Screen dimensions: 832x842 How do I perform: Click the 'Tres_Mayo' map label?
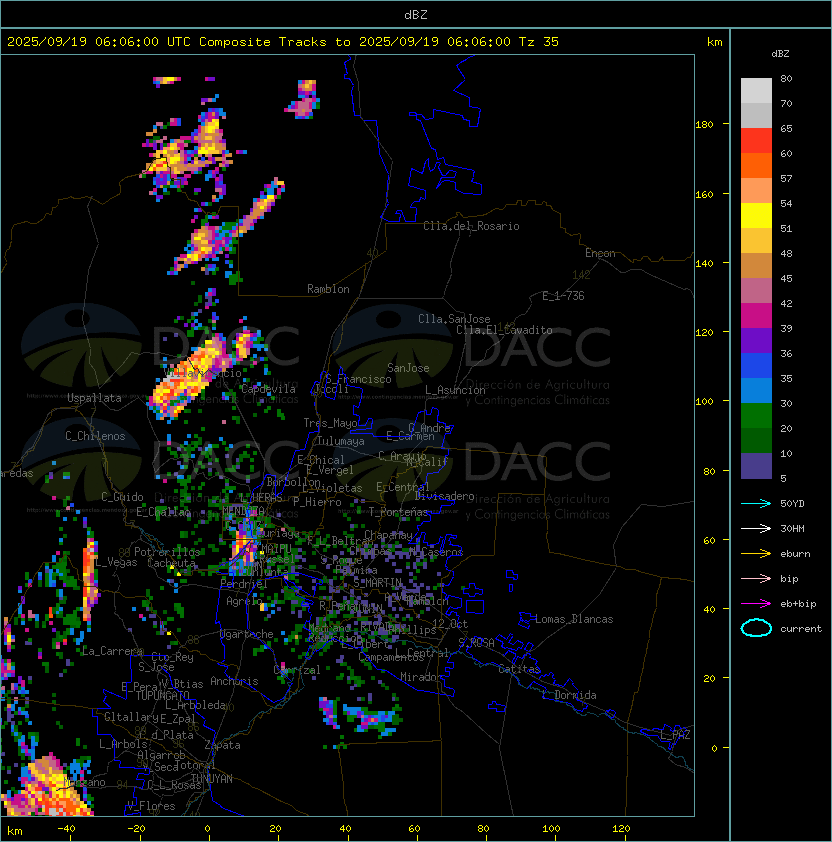[330, 423]
